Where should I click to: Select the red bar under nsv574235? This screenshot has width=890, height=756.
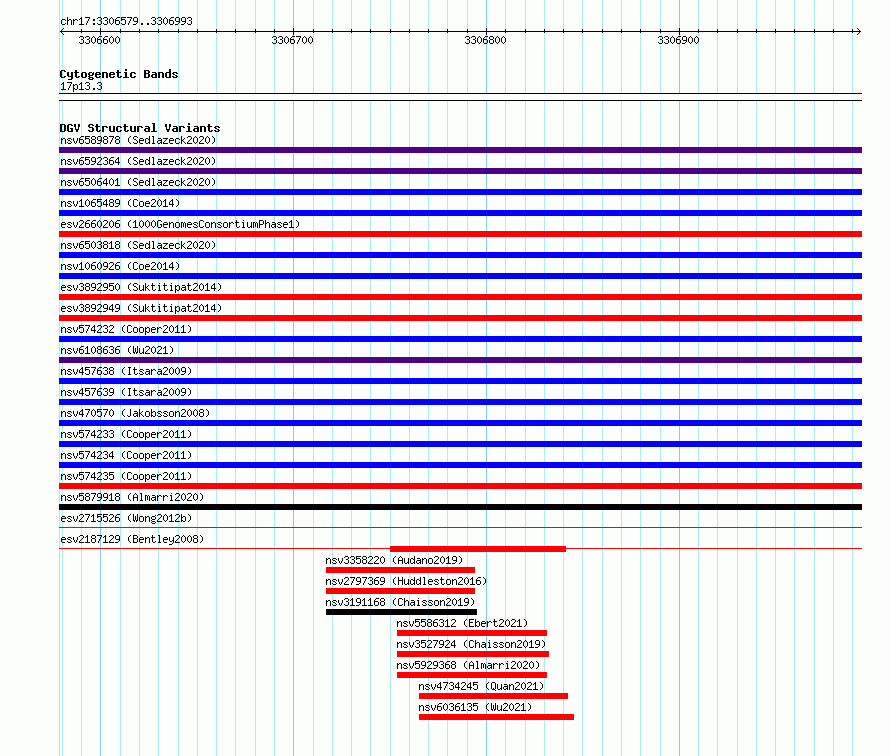pyautogui.click(x=460, y=486)
